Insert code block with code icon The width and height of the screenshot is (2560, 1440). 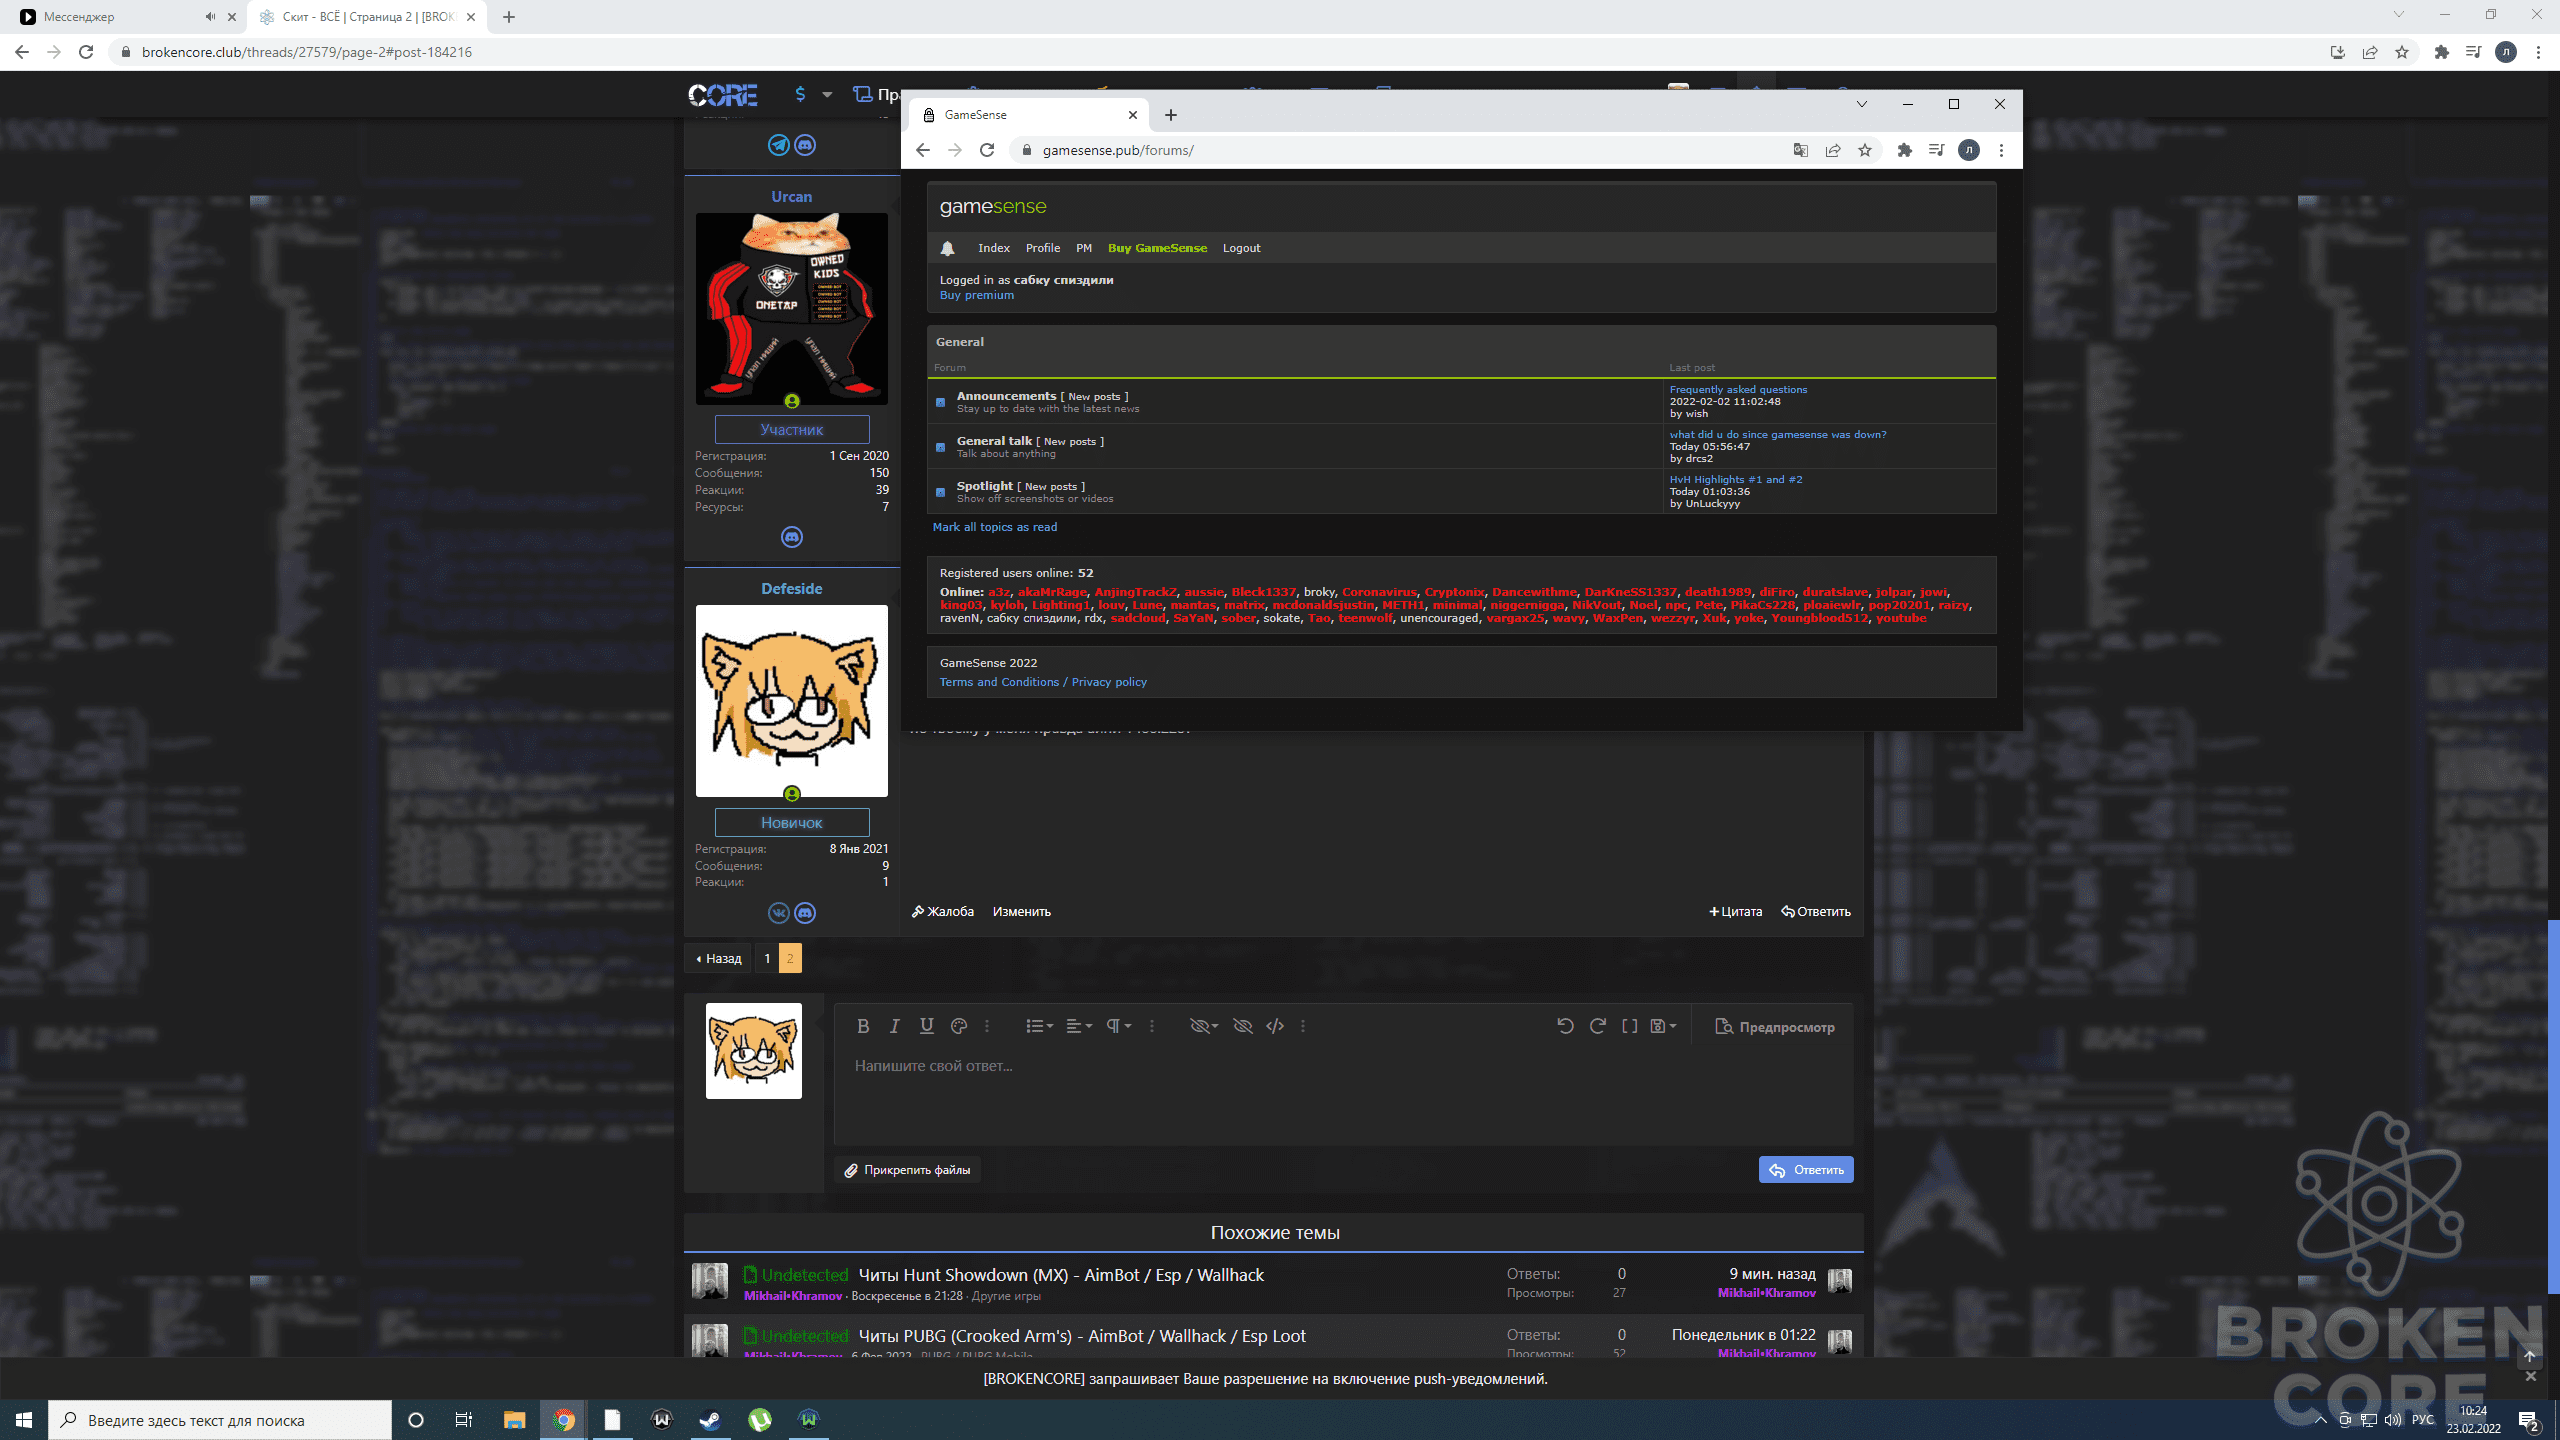click(x=1275, y=1026)
